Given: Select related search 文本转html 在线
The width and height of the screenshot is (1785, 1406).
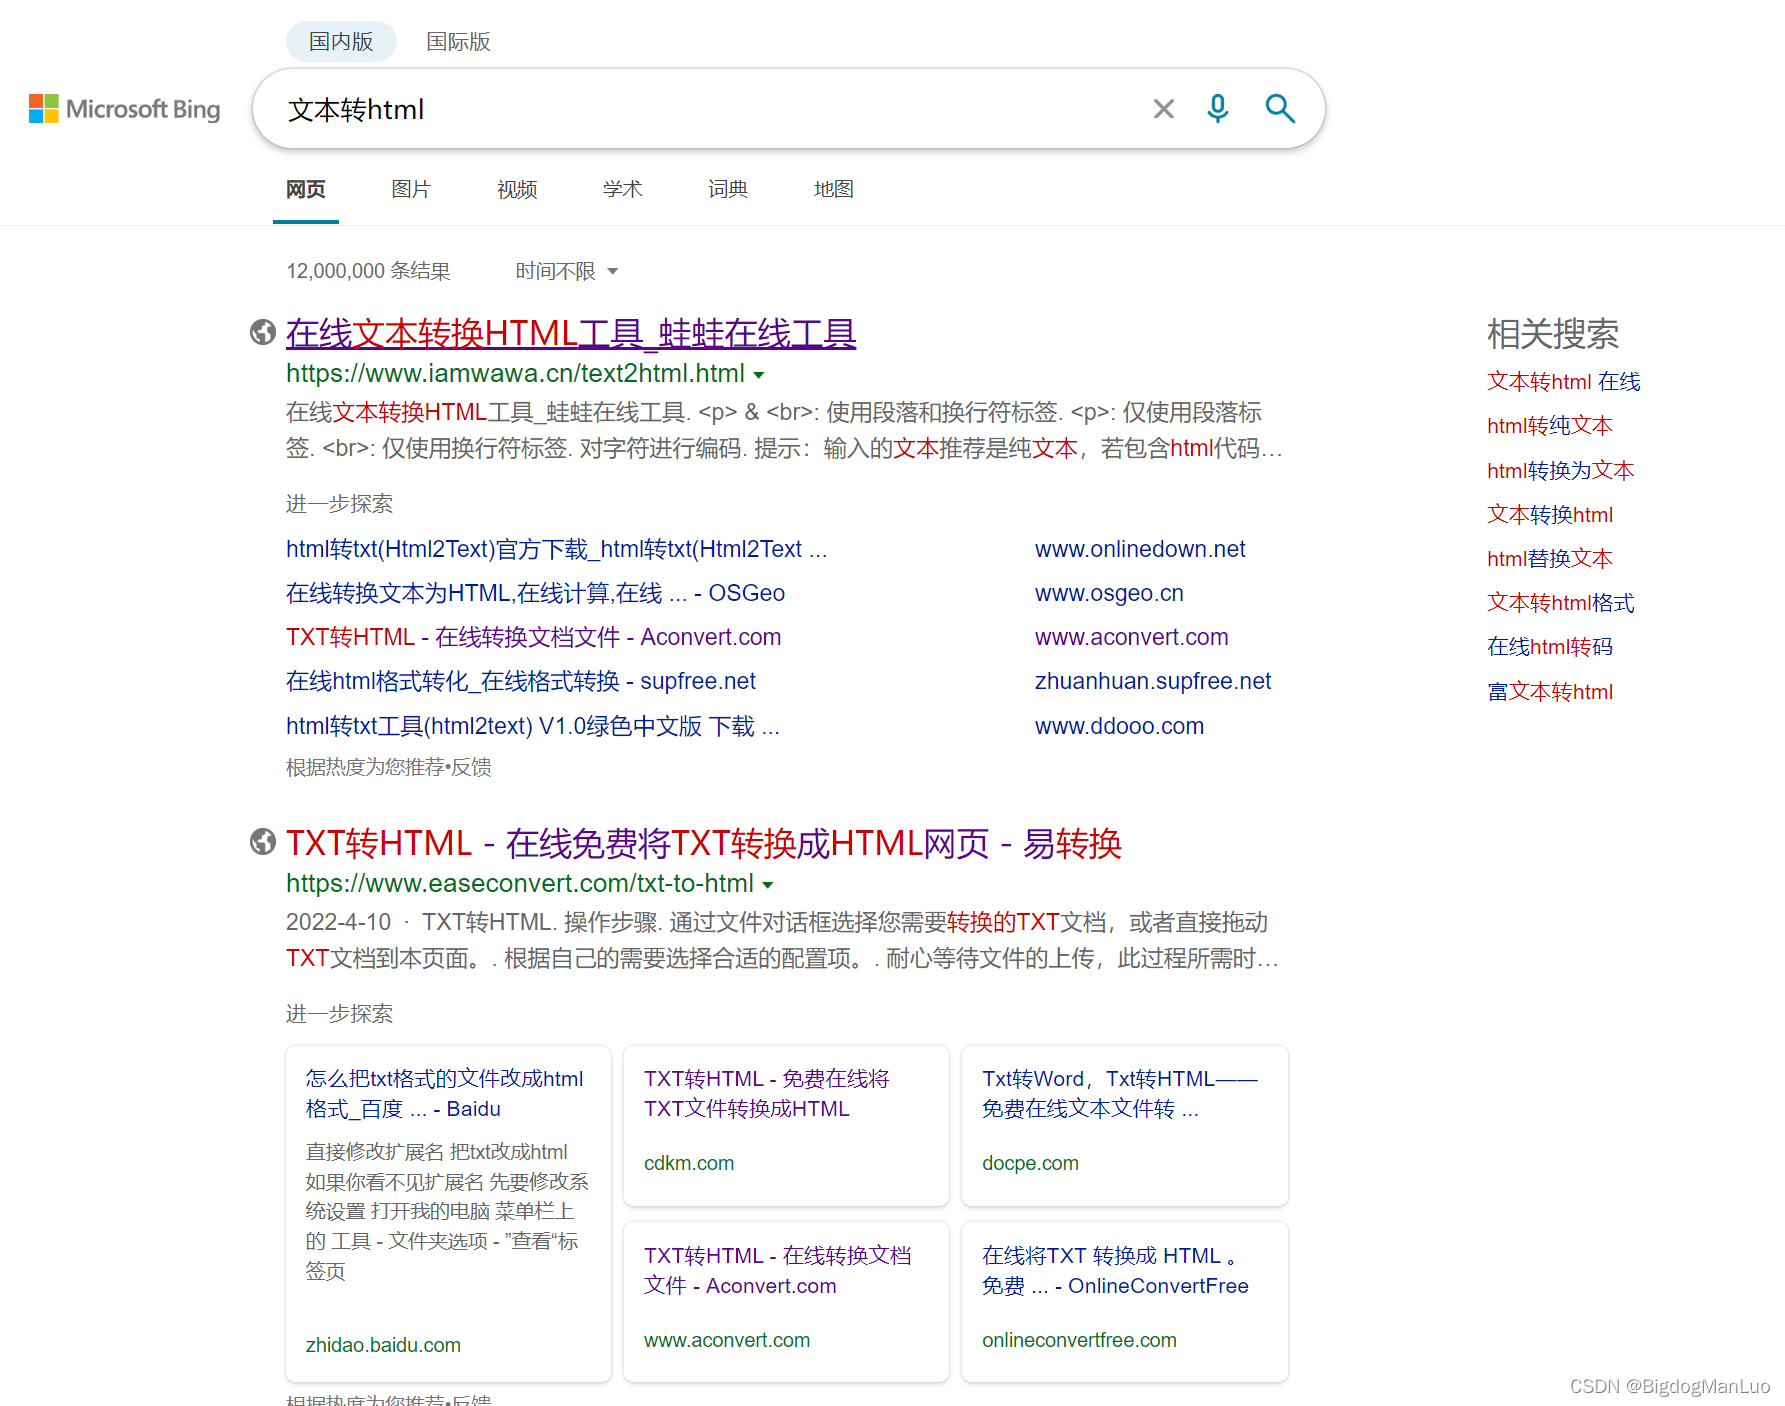Looking at the screenshot, I should (x=1563, y=382).
